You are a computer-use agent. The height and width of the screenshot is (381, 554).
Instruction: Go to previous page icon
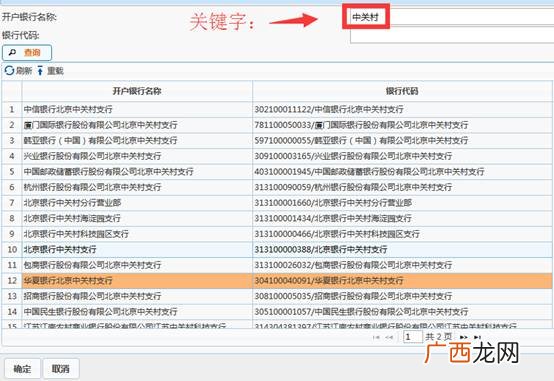tap(389, 338)
